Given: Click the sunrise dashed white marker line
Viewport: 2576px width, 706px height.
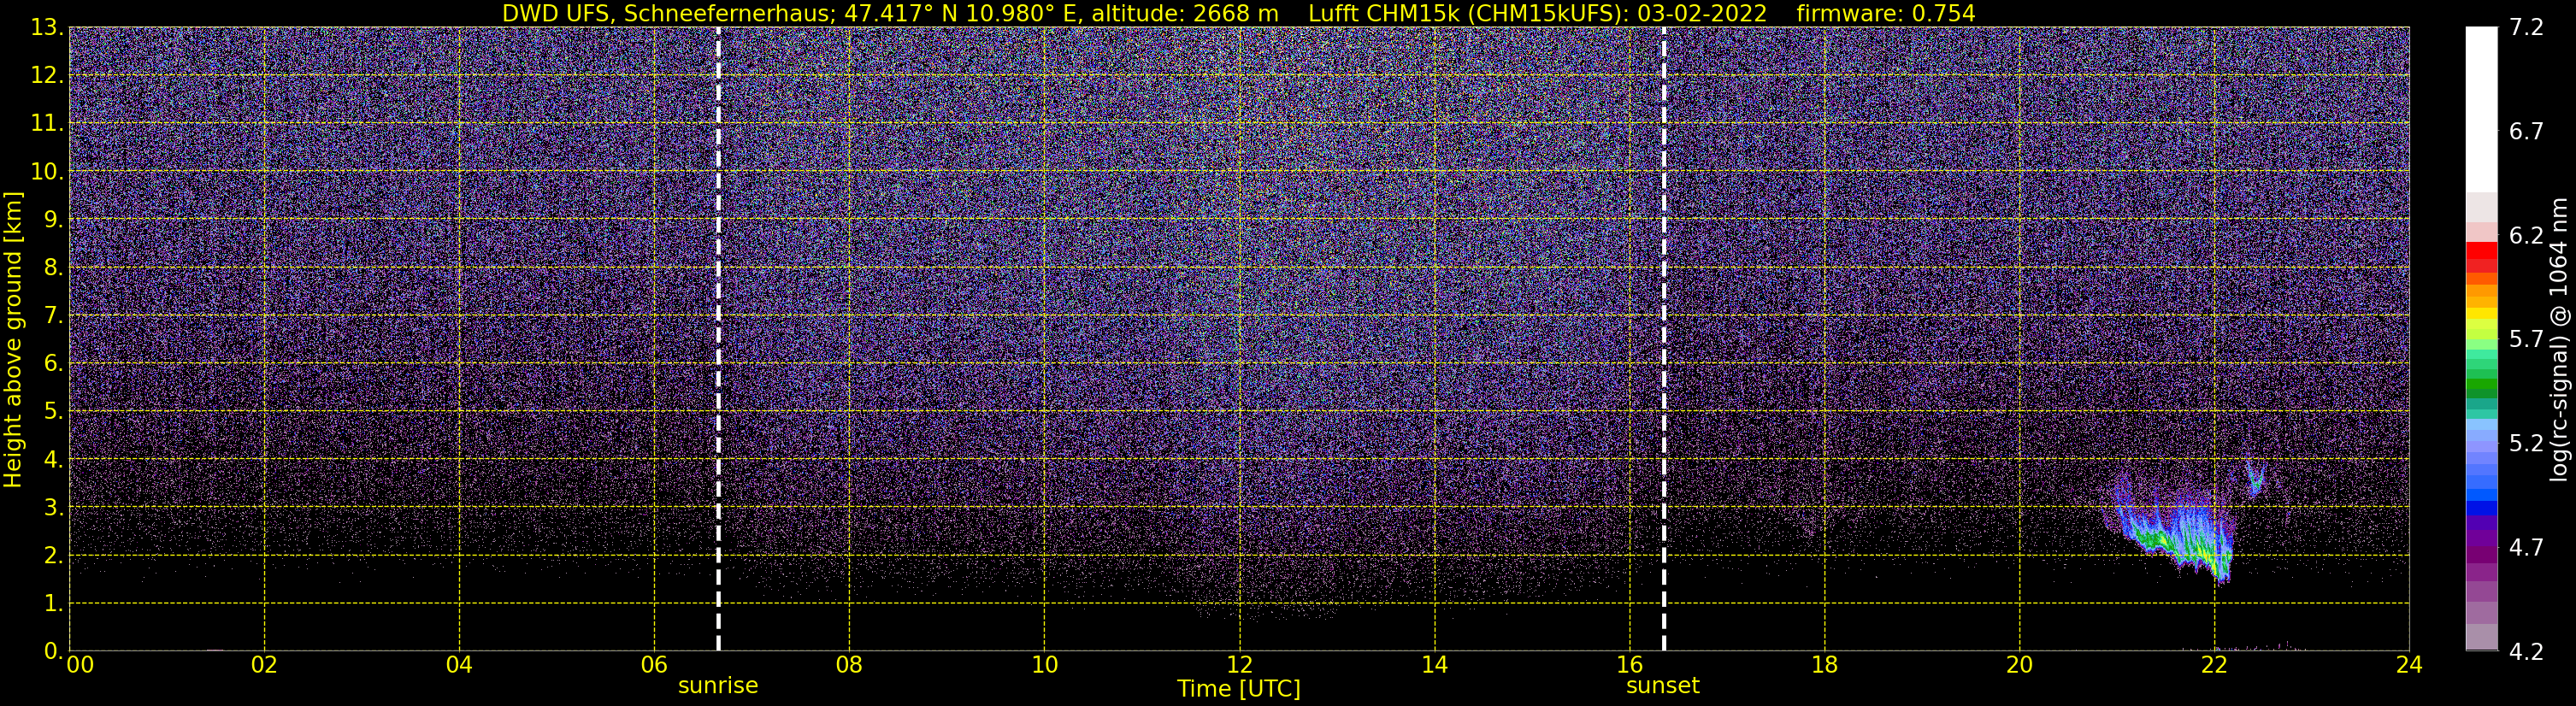Looking at the screenshot, I should [x=718, y=340].
